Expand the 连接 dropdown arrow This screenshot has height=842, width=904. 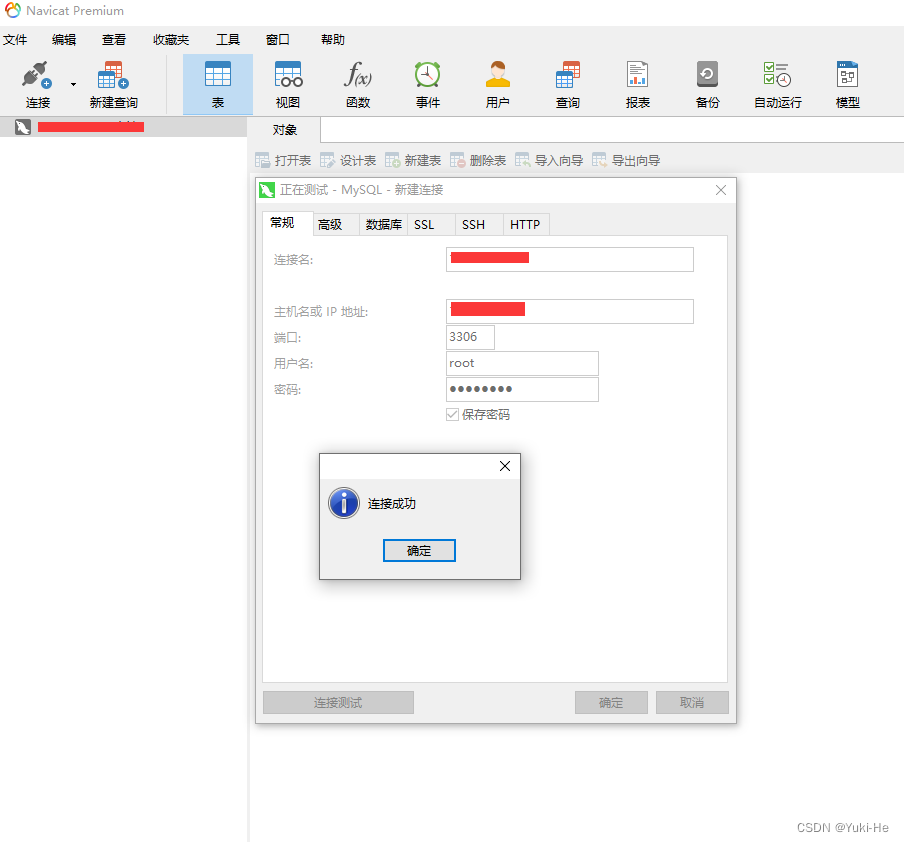pyautogui.click(x=73, y=85)
